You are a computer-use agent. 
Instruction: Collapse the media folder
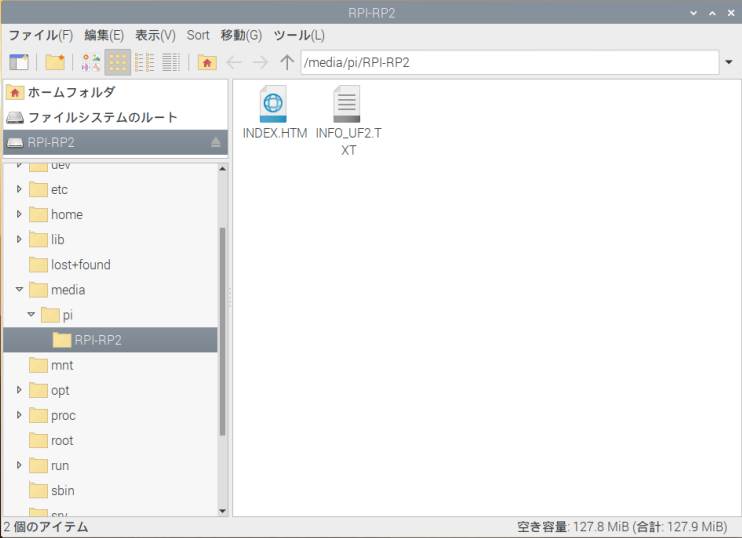[x=19, y=289]
